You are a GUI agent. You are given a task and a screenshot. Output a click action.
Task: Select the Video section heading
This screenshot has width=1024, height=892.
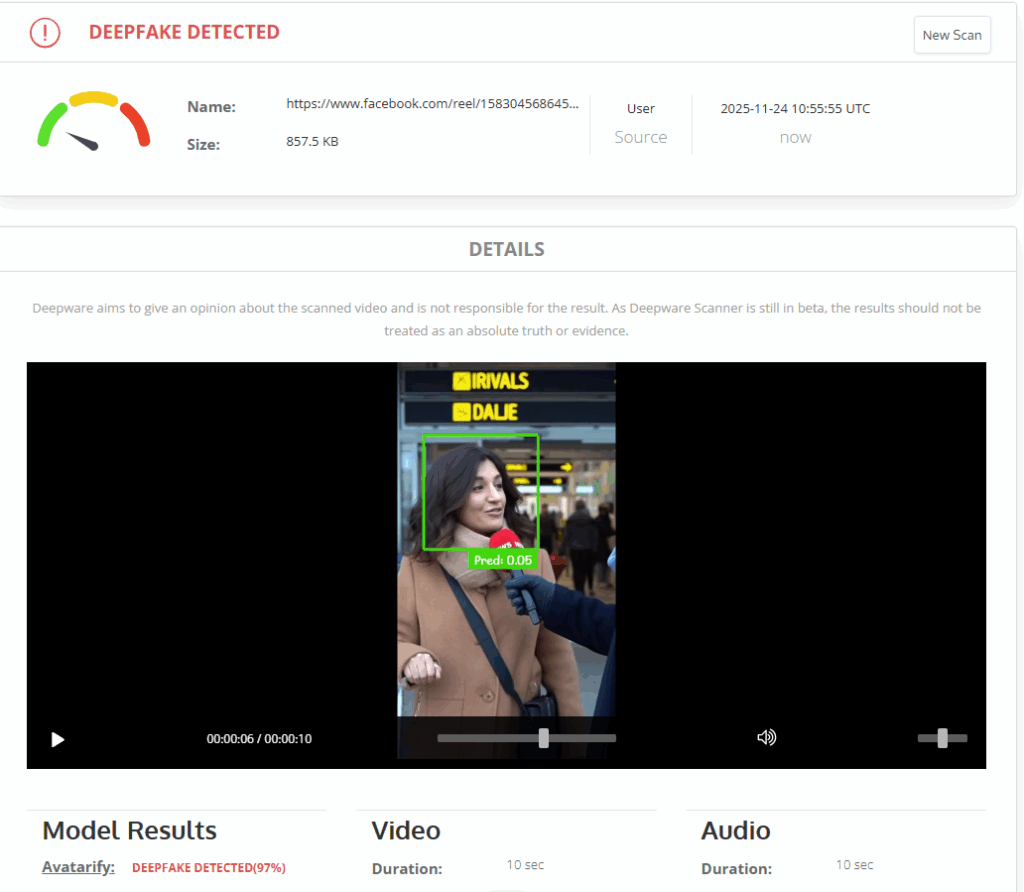tap(405, 830)
